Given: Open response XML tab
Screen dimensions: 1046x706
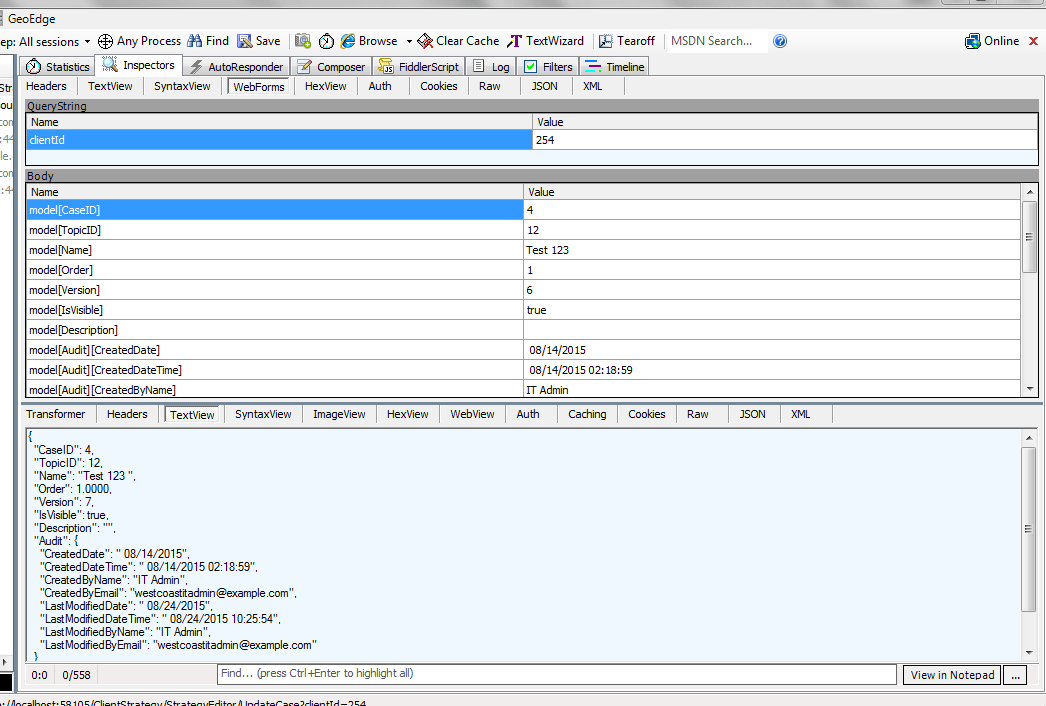Looking at the screenshot, I should (x=800, y=414).
